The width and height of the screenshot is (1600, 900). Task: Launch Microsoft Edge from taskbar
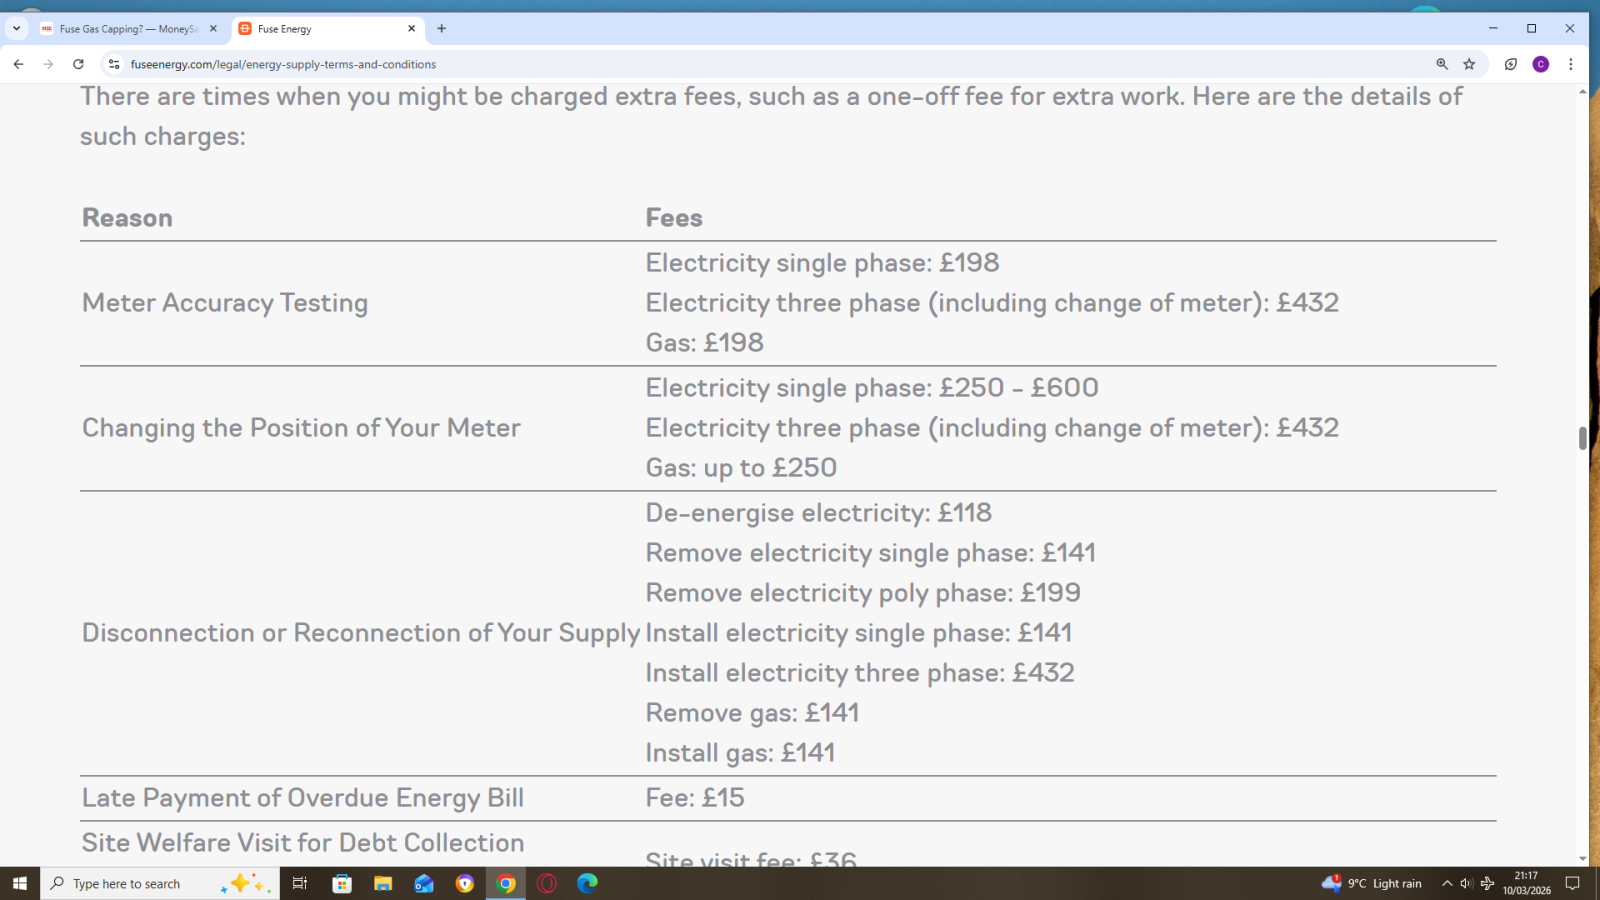click(x=587, y=883)
